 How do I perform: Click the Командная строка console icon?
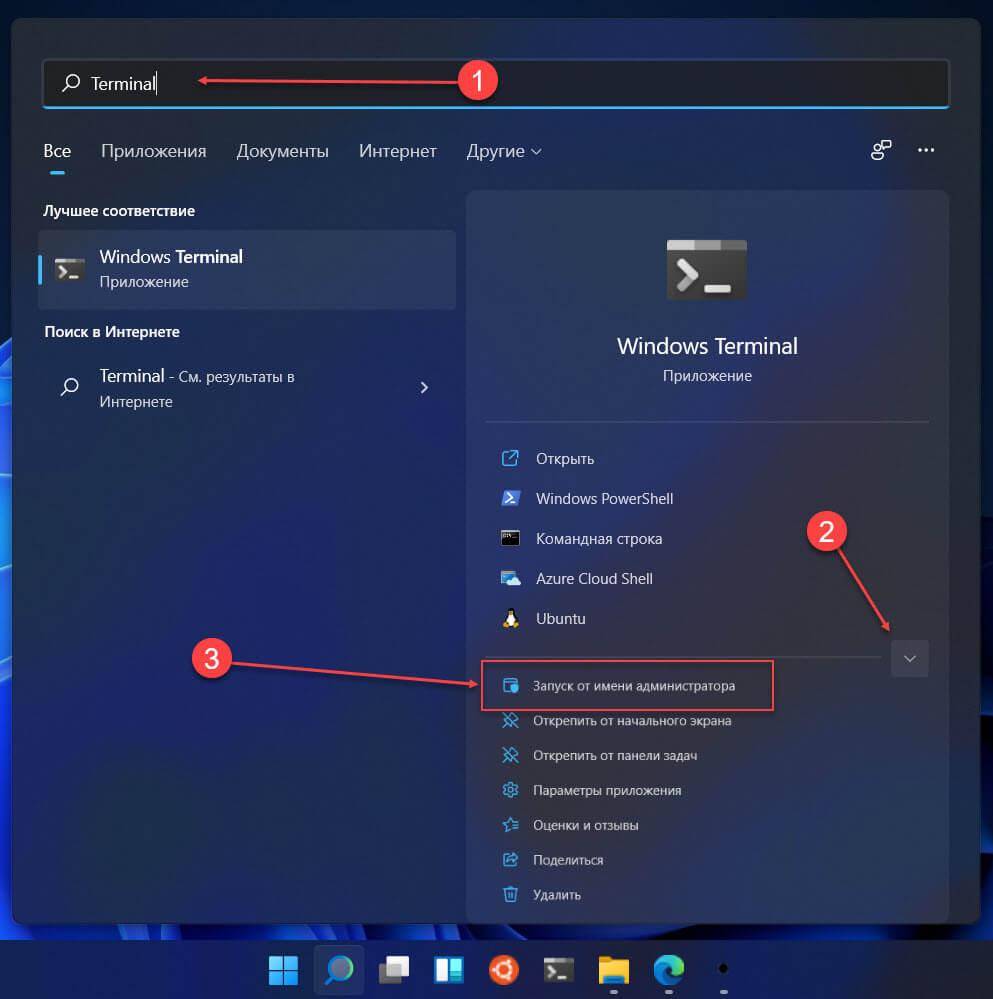pos(510,538)
